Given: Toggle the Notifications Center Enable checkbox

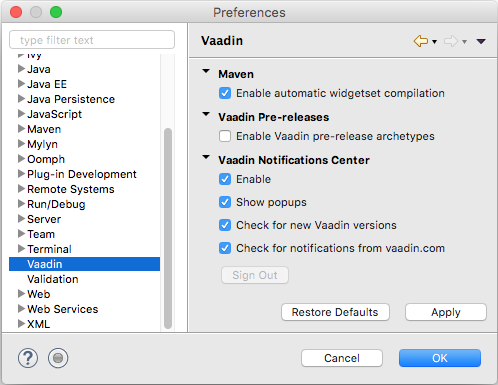Looking at the screenshot, I should coord(225,179).
